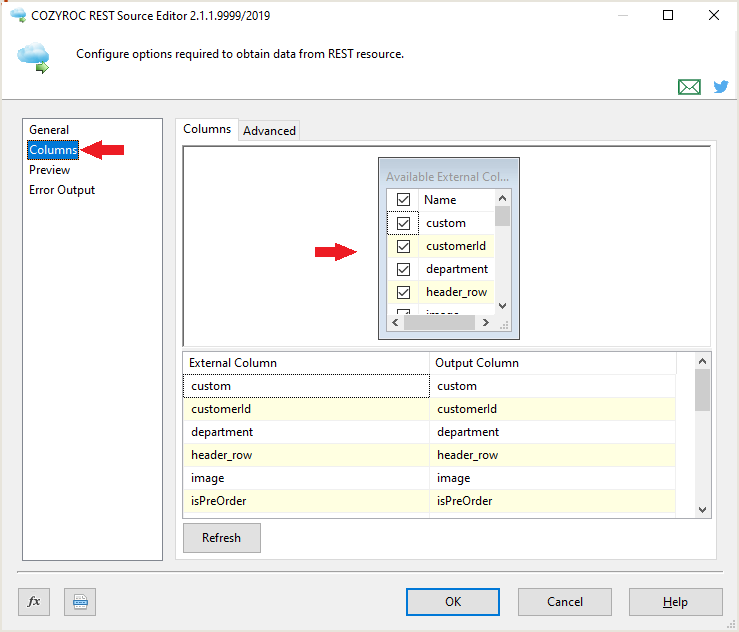Open the General page in sidebar
Viewport: 739px width, 632px height.
point(49,130)
